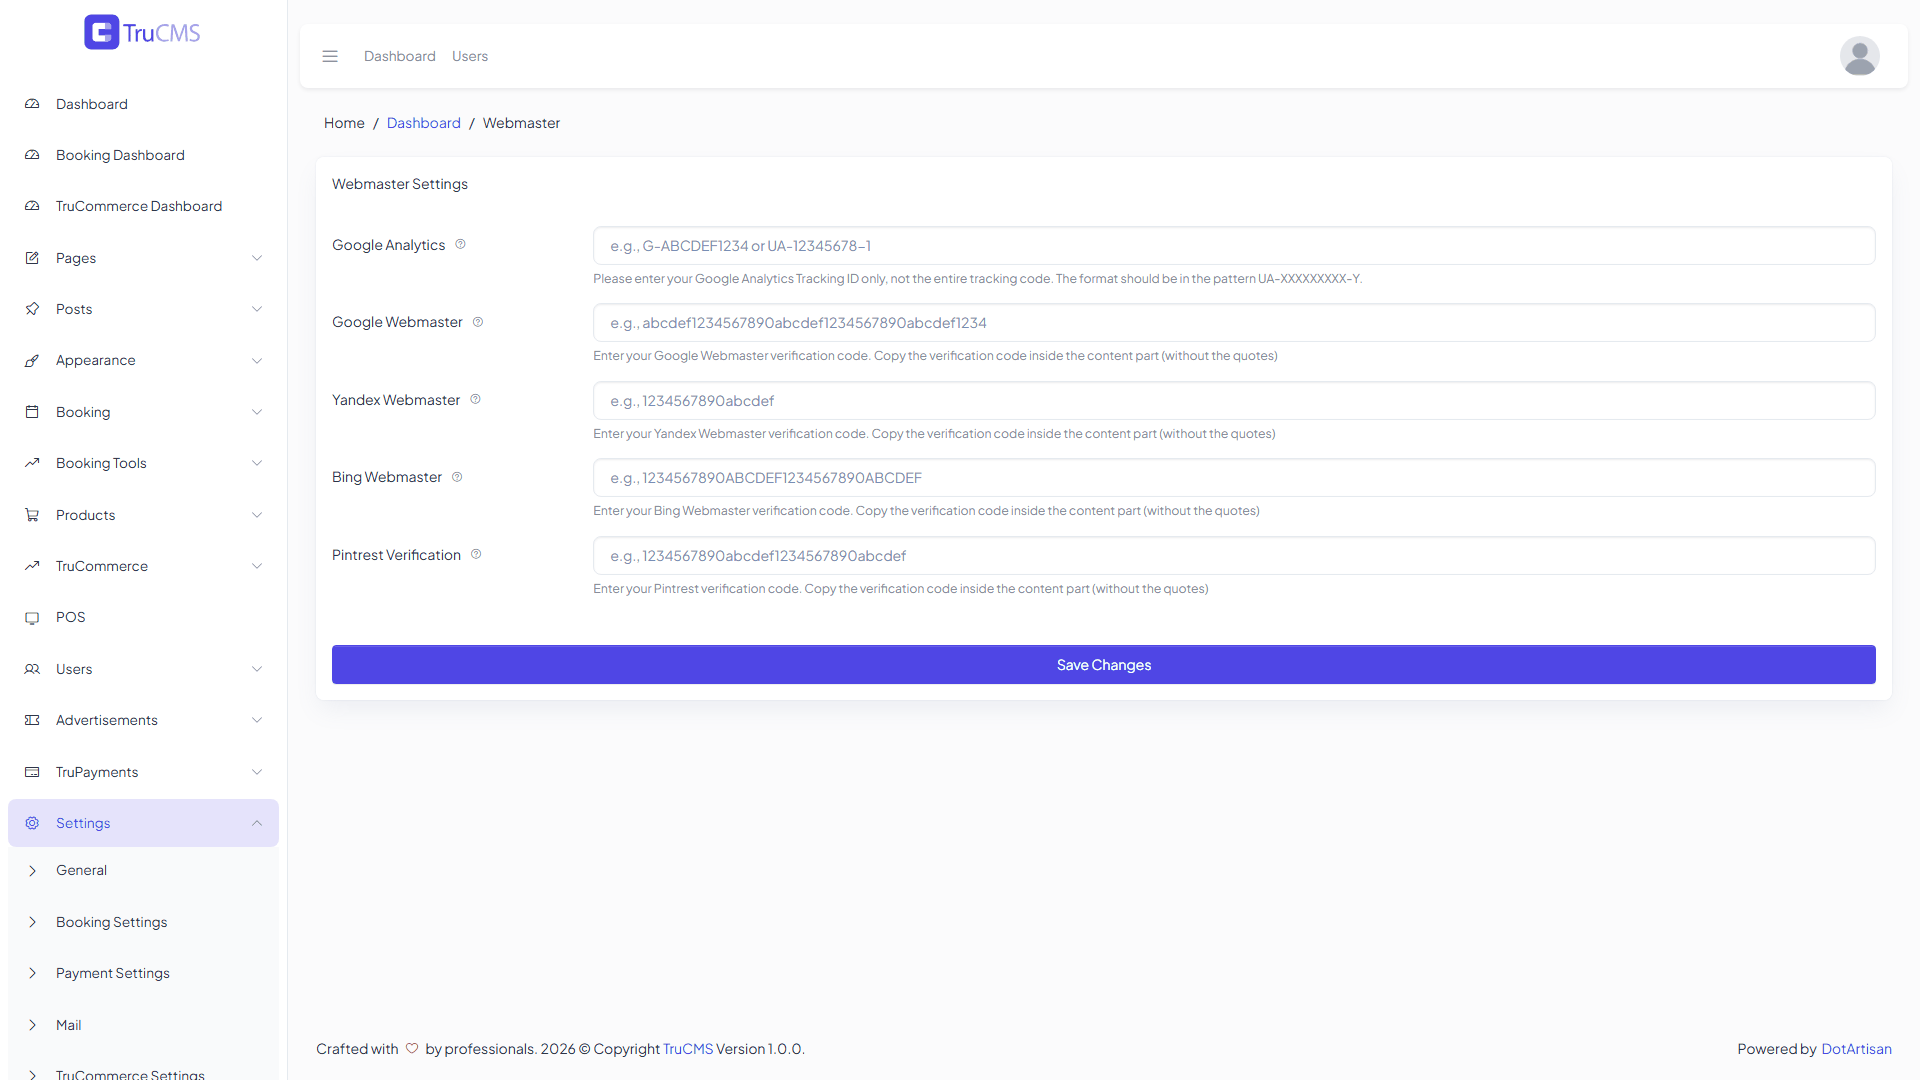Screen dimensions: 1920x1080
Task: Open the TruCMS footer link
Action: point(688,1049)
